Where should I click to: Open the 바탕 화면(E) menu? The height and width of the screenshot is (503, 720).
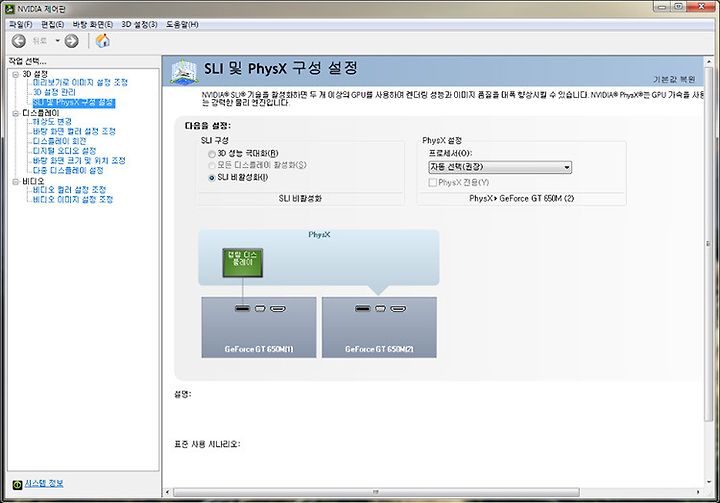point(93,24)
